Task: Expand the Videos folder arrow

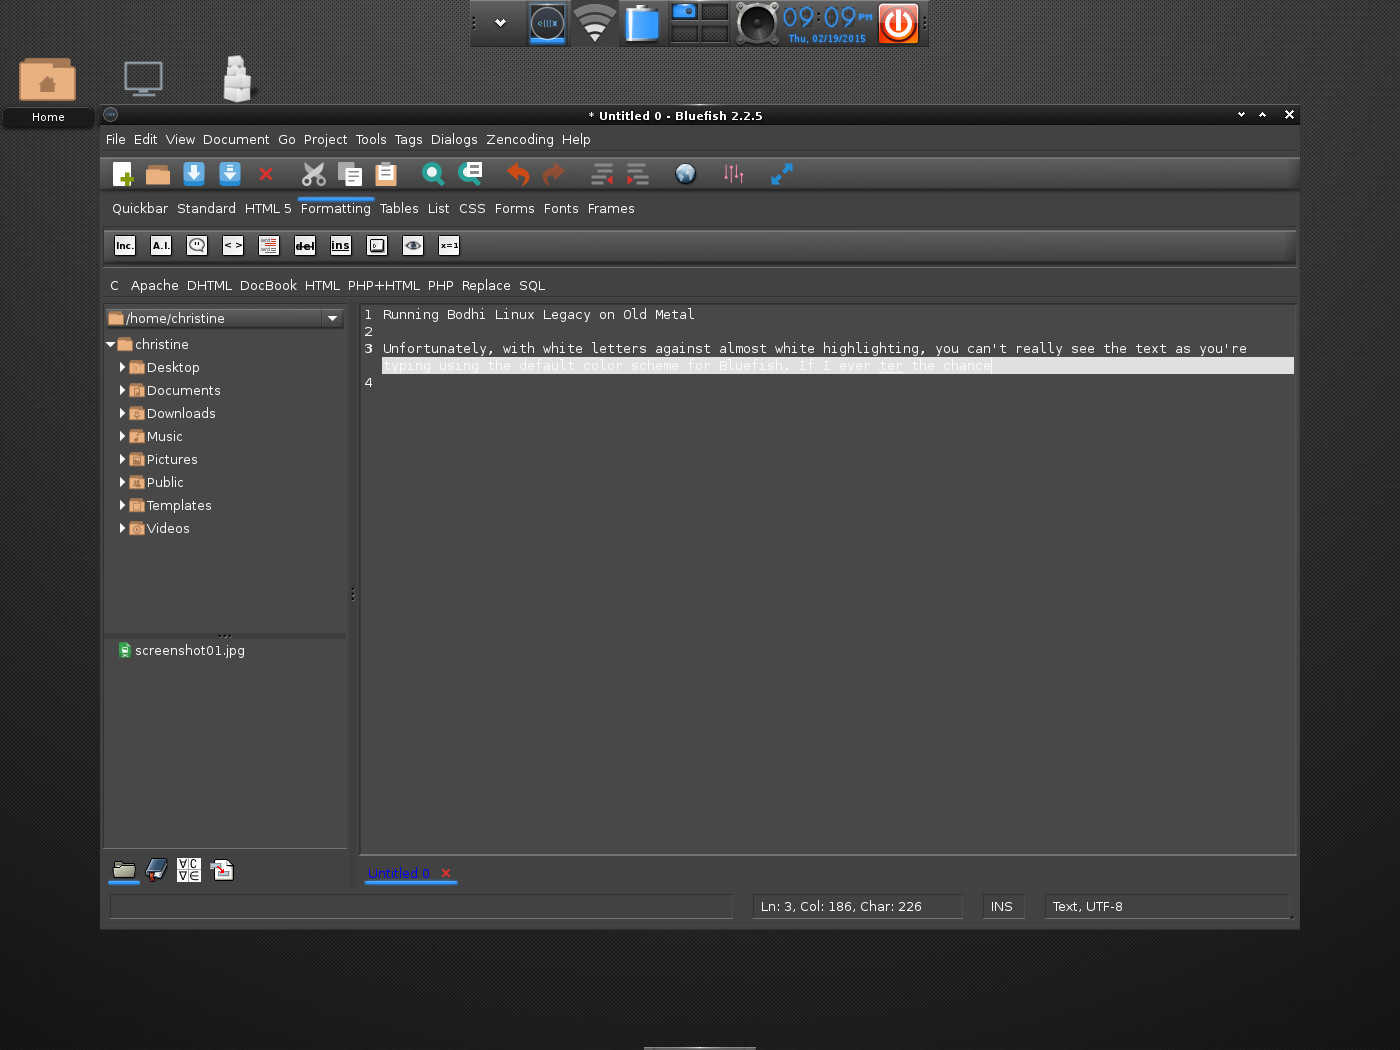Action: tap(122, 528)
